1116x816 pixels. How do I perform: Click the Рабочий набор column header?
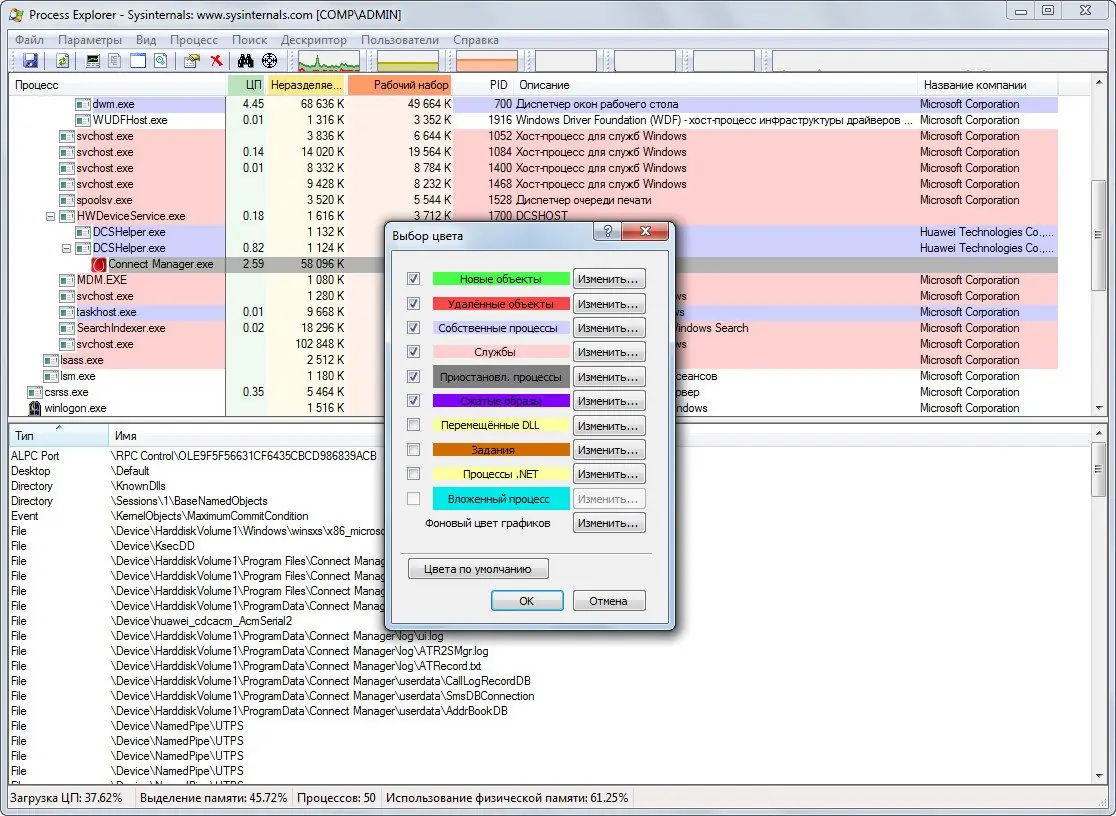(x=400, y=85)
